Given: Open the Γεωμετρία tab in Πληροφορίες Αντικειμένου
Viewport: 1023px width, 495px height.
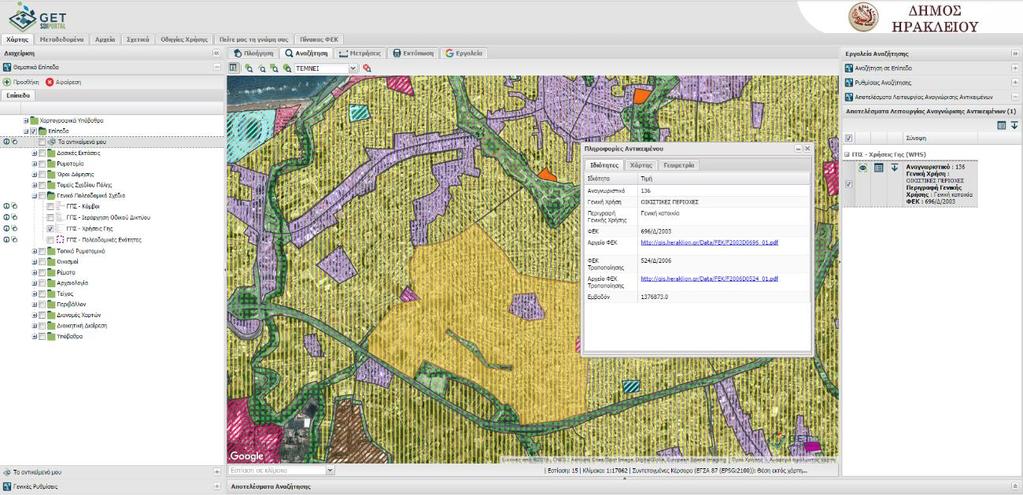Looking at the screenshot, I should tap(679, 166).
